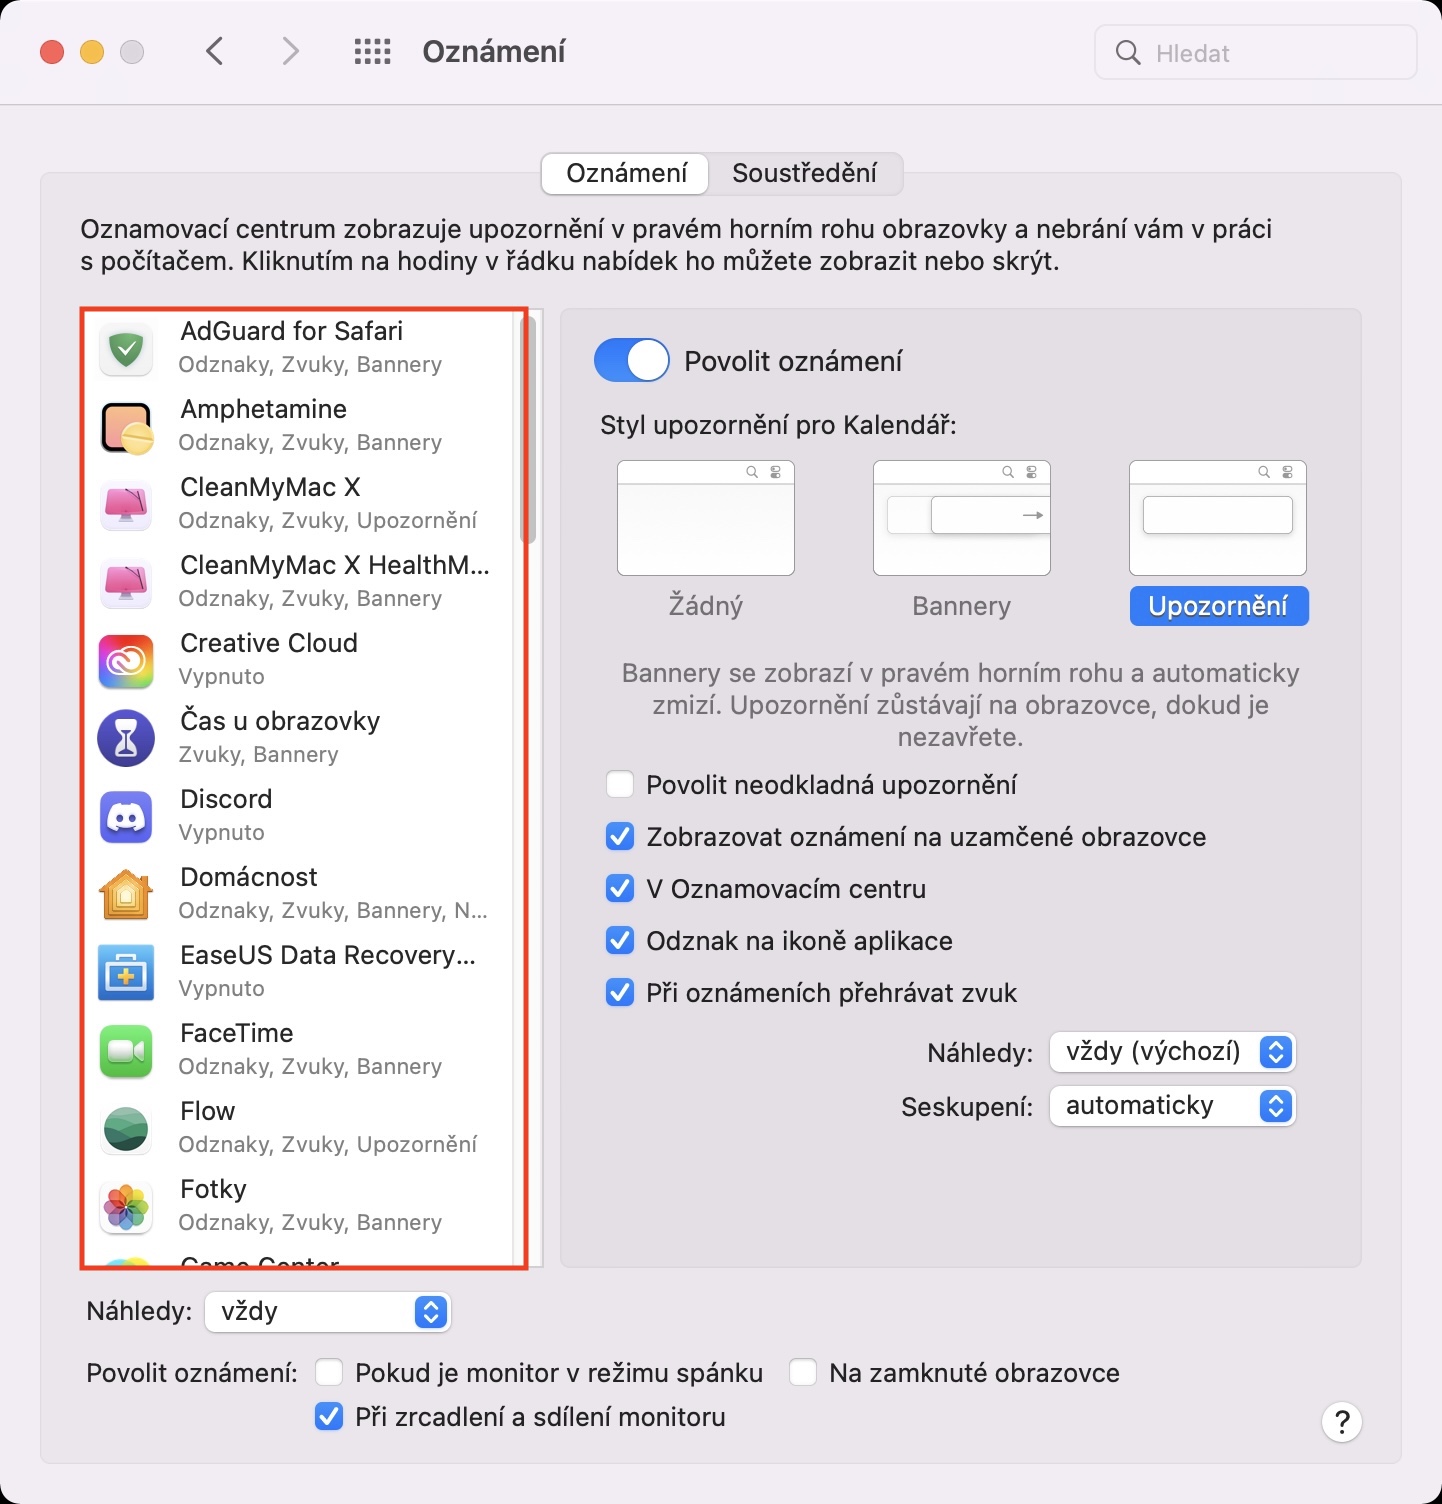
Task: Select the Žádný alert style thumbnail
Action: pos(706,518)
